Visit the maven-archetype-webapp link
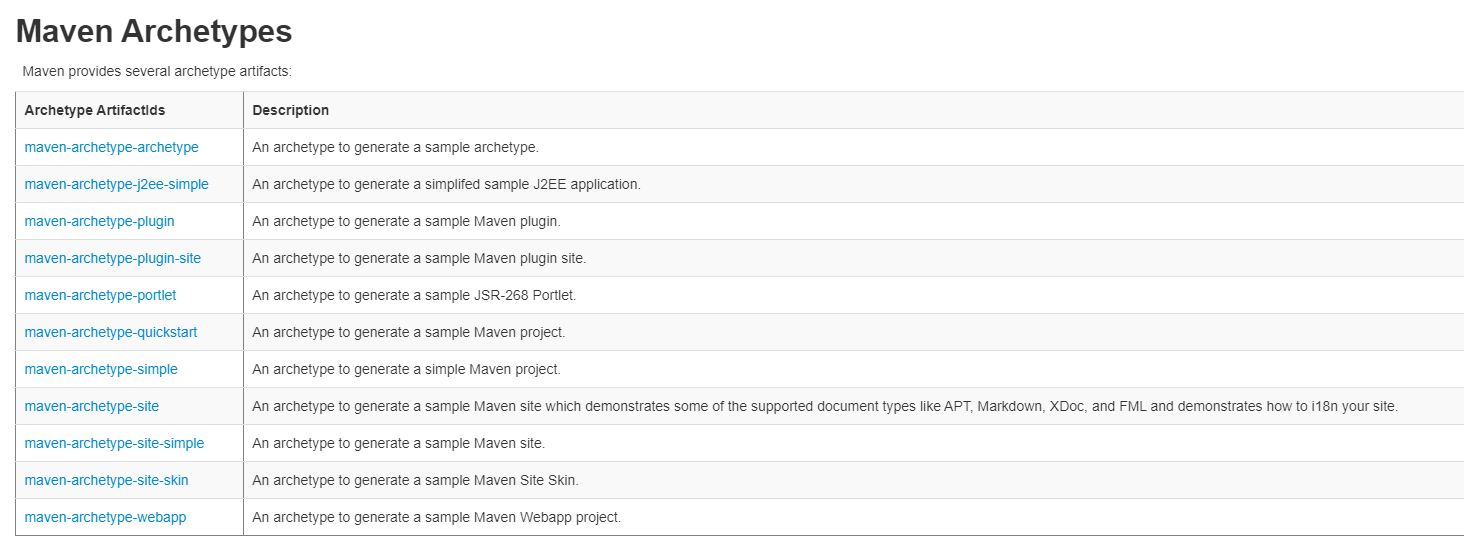The width and height of the screenshot is (1464, 546). coord(105,517)
